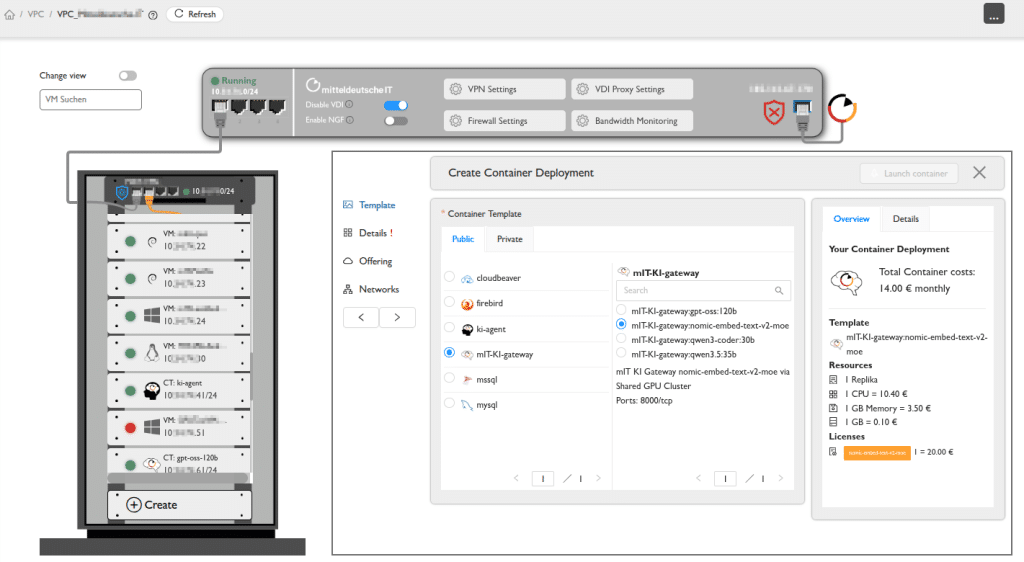Switch to the Private templates tab
Viewport: 1024px width, 562px height.
pos(509,239)
